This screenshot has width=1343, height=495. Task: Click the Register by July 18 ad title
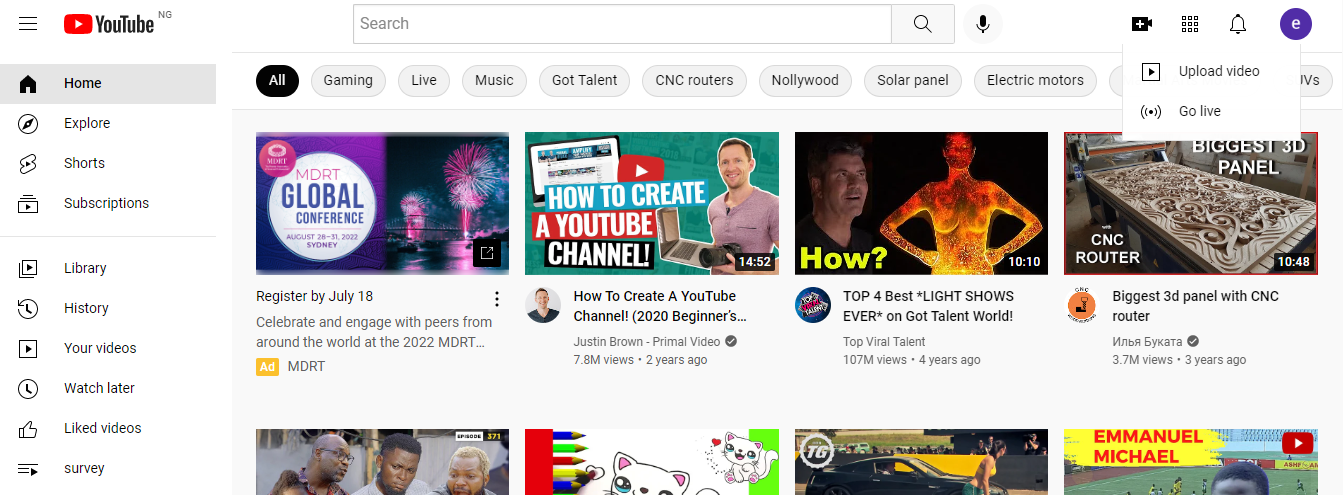point(315,296)
